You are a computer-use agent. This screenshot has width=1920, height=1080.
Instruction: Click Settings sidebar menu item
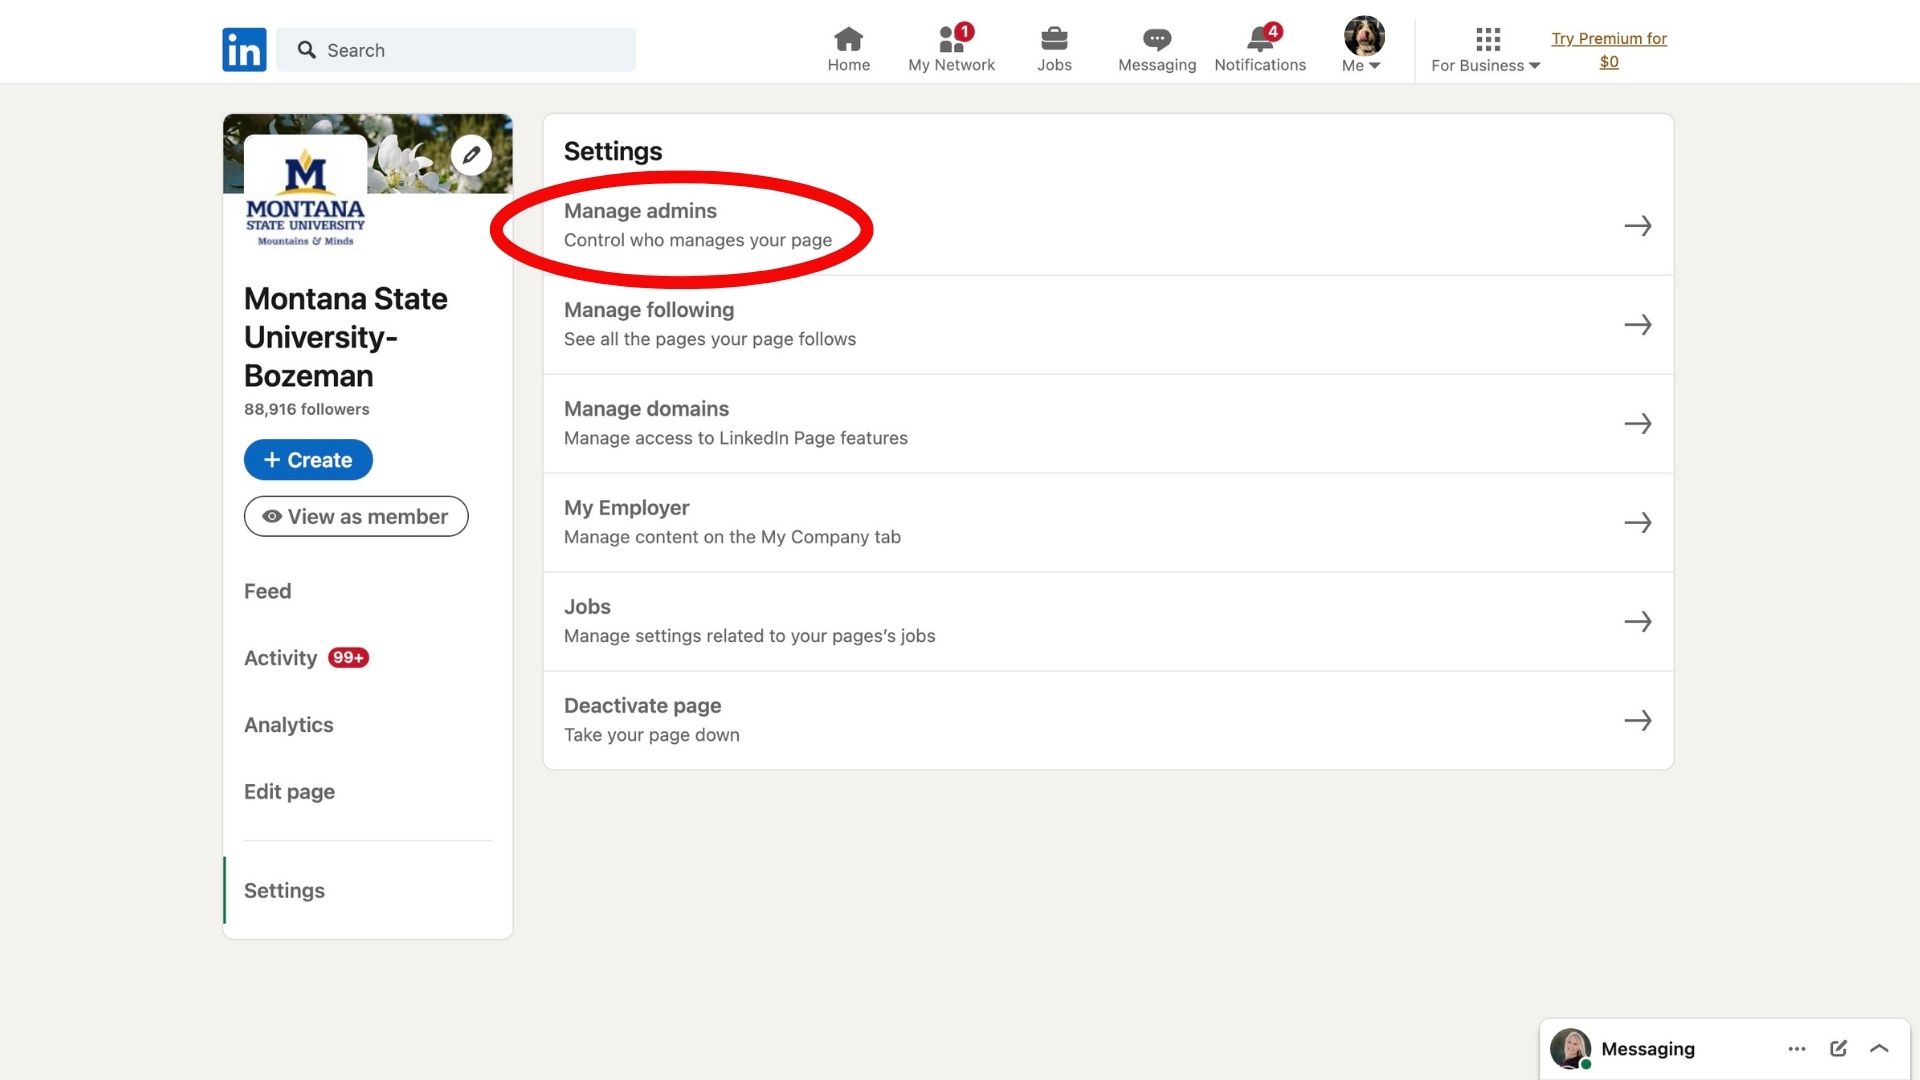coord(284,890)
